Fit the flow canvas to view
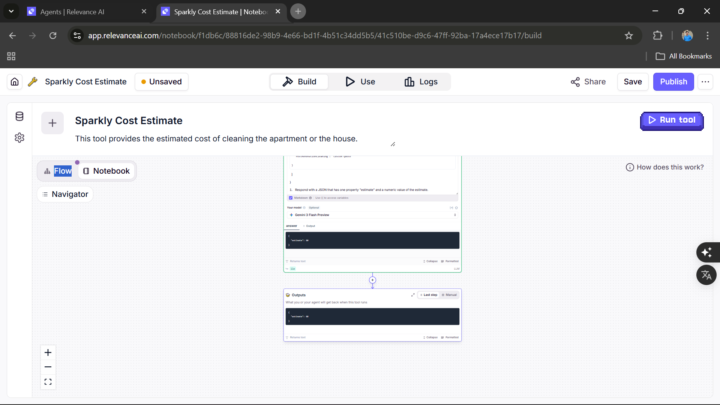 pos(48,382)
